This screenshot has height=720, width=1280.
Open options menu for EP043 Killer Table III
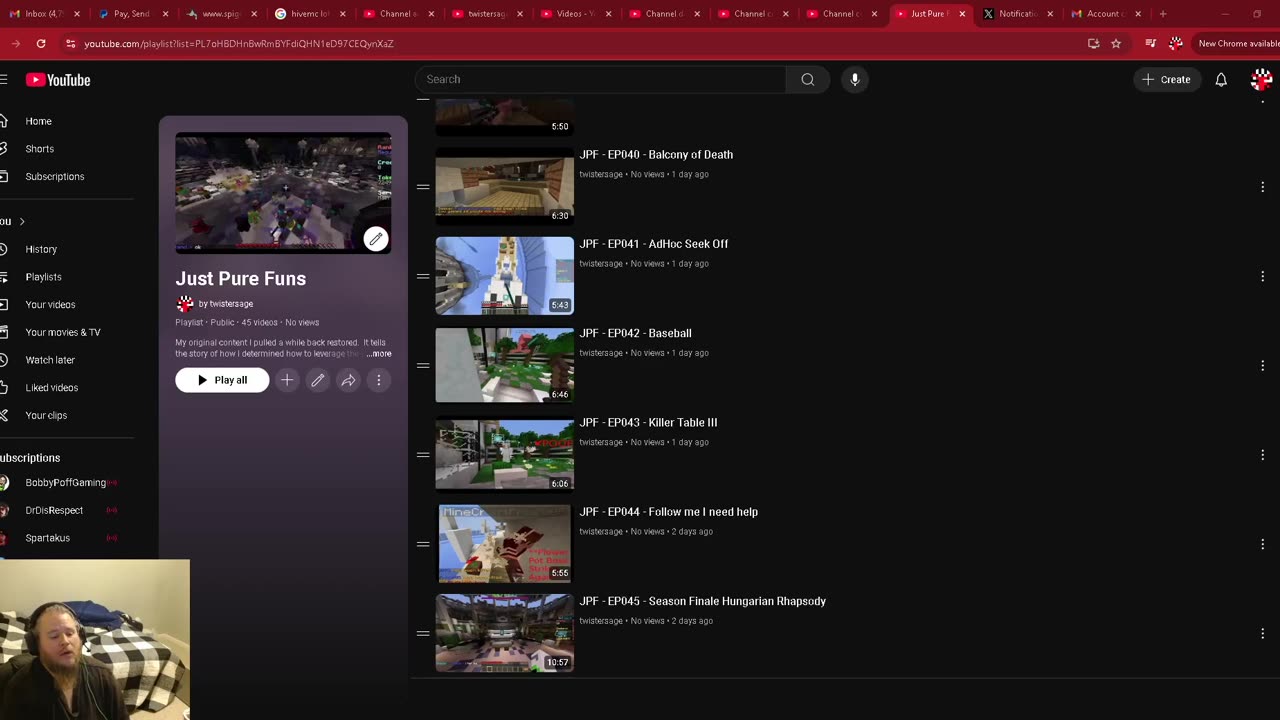click(x=1262, y=455)
